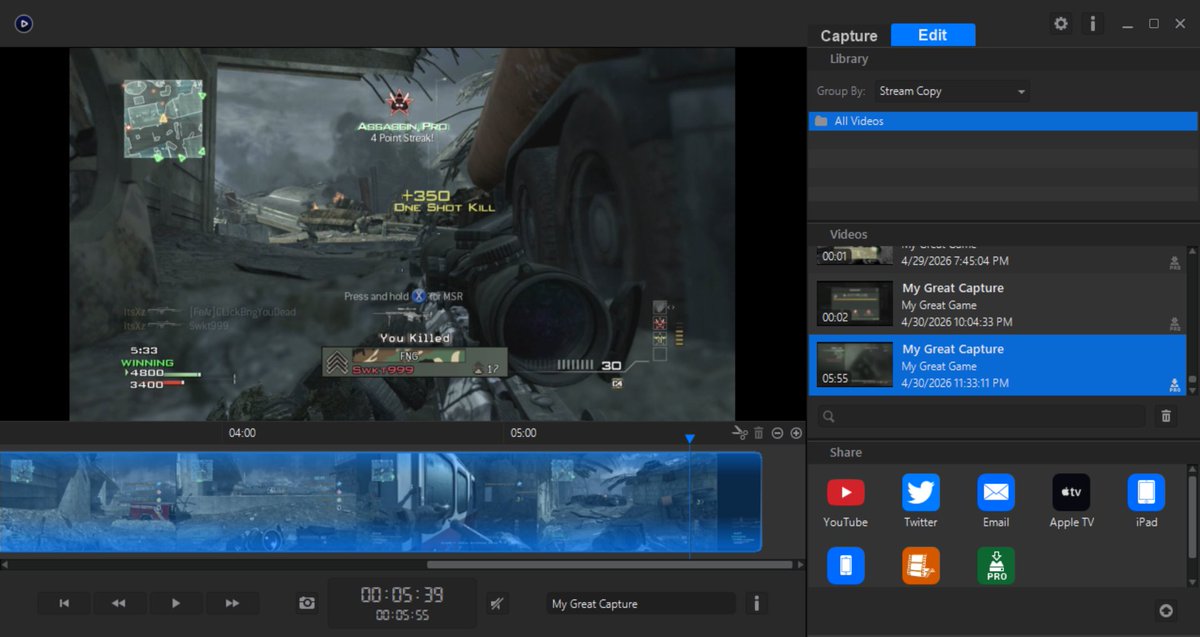This screenshot has width=1200, height=637.
Task: Click the app logo in top-left corner
Action: (x=24, y=23)
